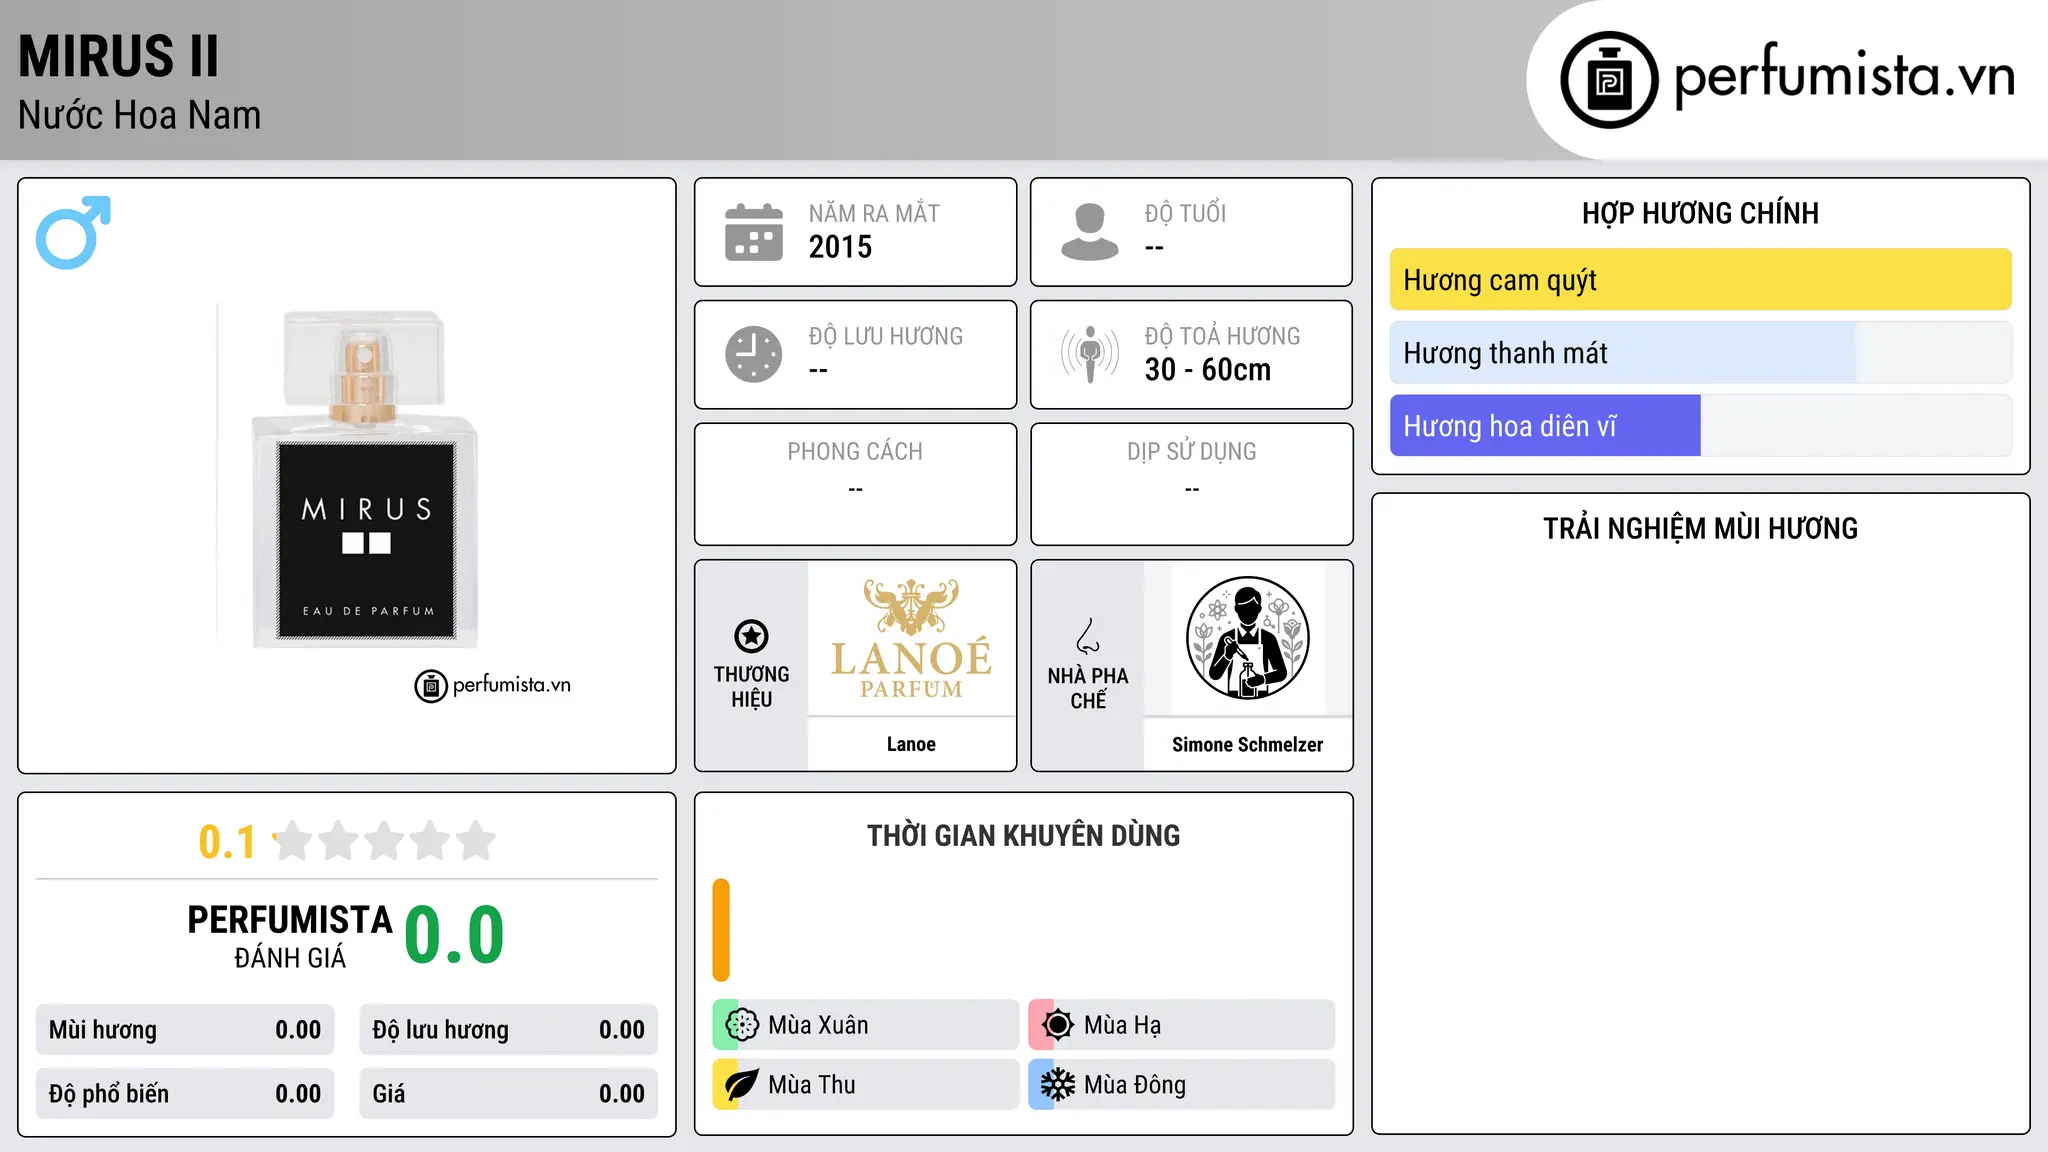Click the THƯƠNG HIỆU label
The width and height of the screenshot is (2048, 1152).
click(751, 687)
